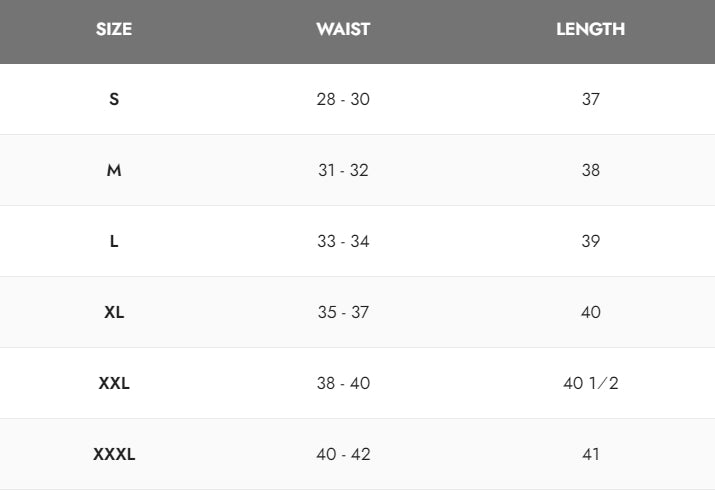The image size is (715, 493).
Task: Click waist value 35 - 37
Action: click(343, 312)
